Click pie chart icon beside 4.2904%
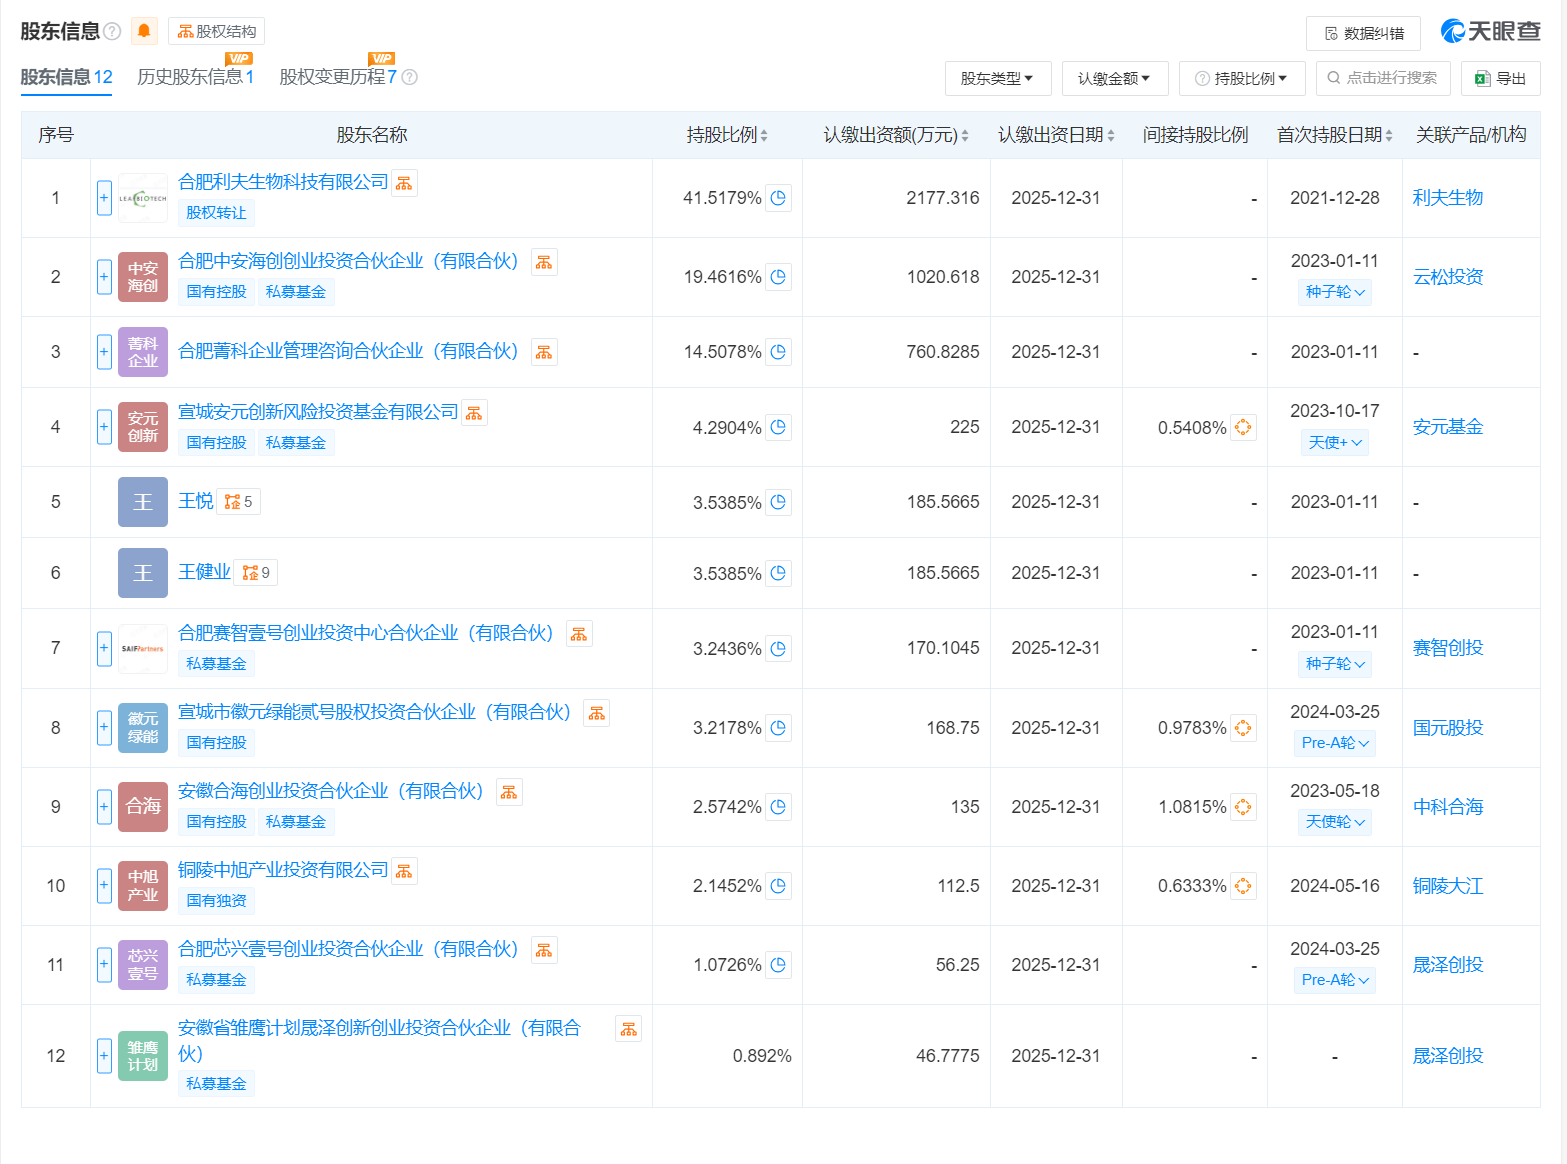This screenshot has width=1567, height=1164. click(x=778, y=427)
